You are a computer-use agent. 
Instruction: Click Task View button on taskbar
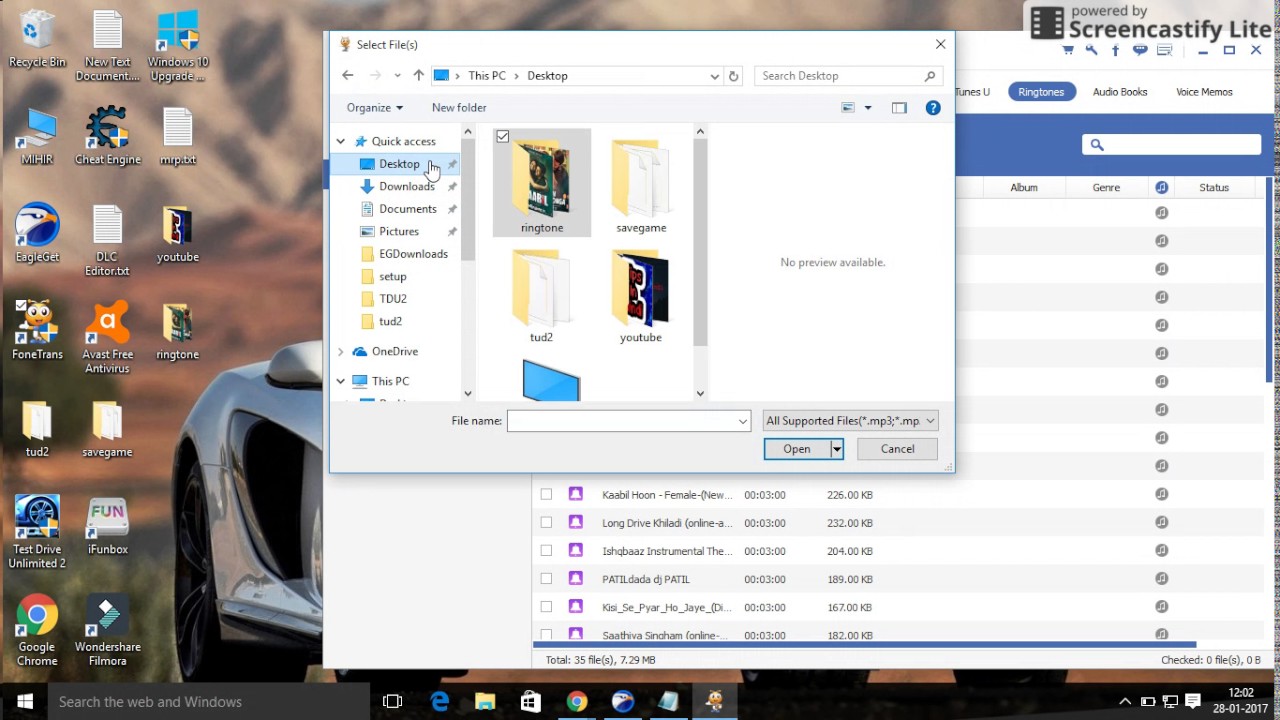pyautogui.click(x=392, y=701)
